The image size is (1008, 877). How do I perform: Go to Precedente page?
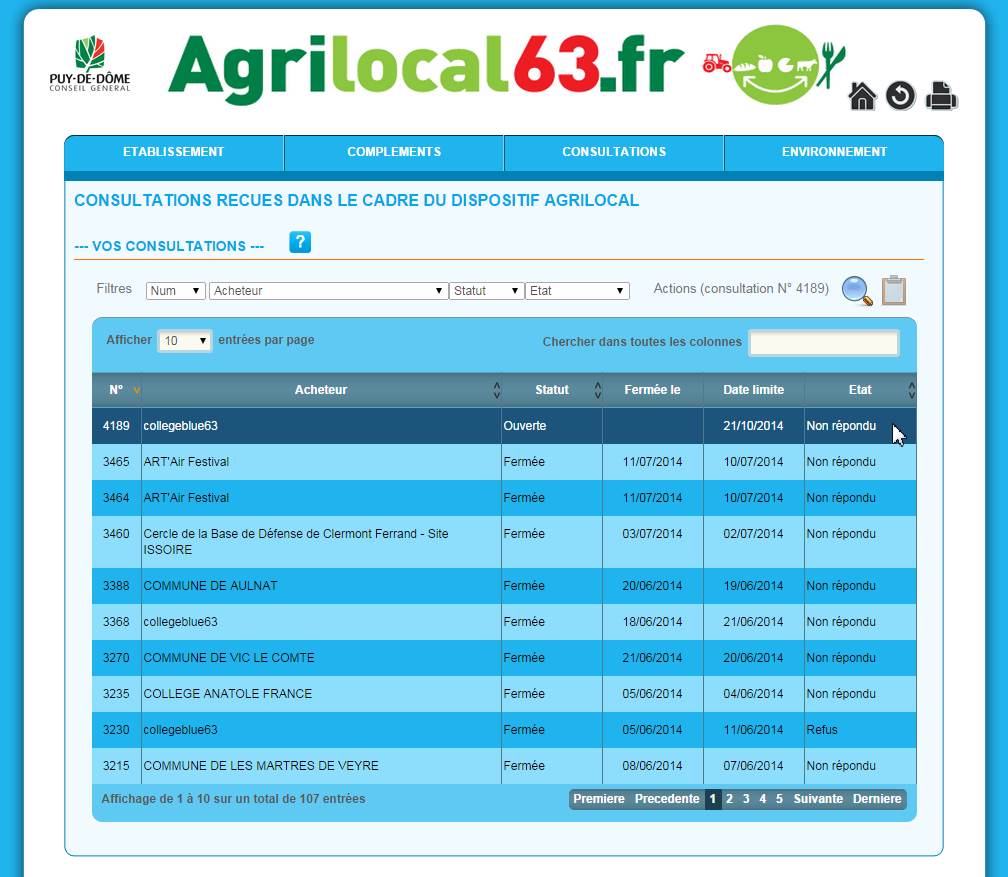667,799
